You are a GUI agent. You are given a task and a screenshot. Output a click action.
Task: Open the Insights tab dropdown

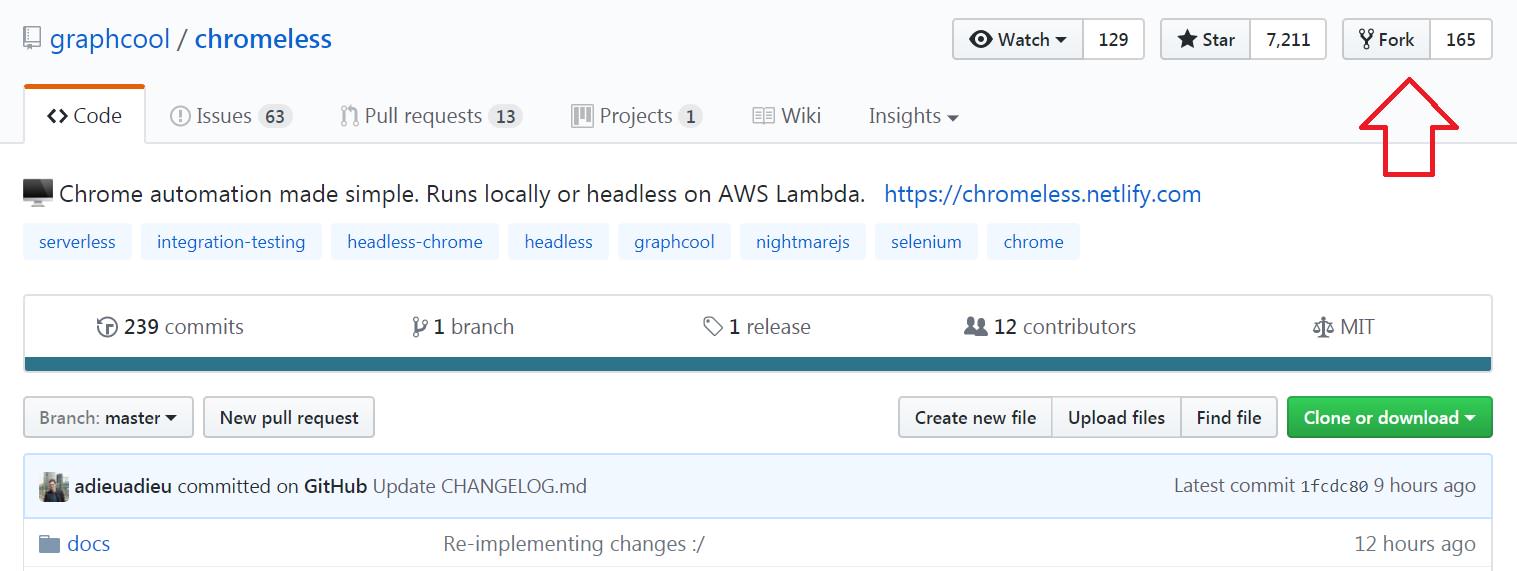click(x=913, y=116)
